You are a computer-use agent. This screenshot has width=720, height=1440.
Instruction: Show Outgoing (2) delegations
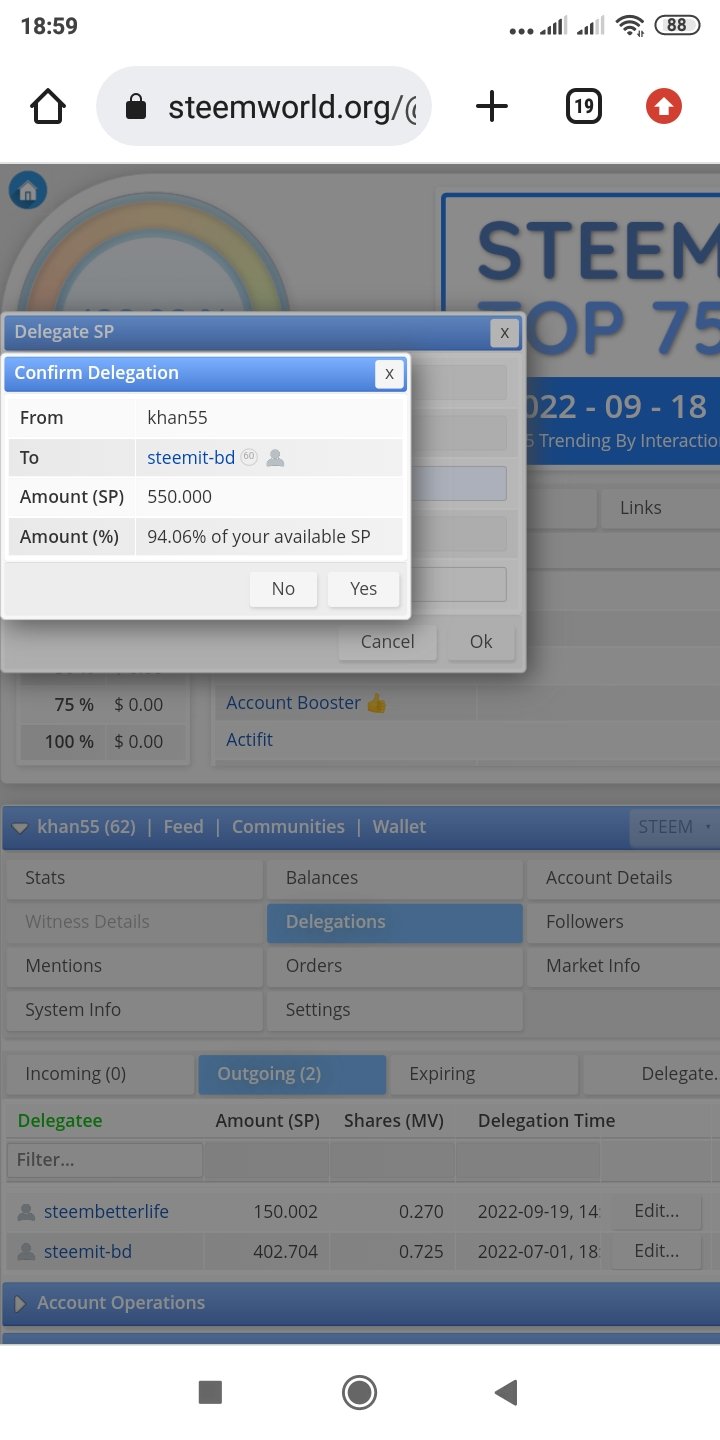coord(292,1074)
